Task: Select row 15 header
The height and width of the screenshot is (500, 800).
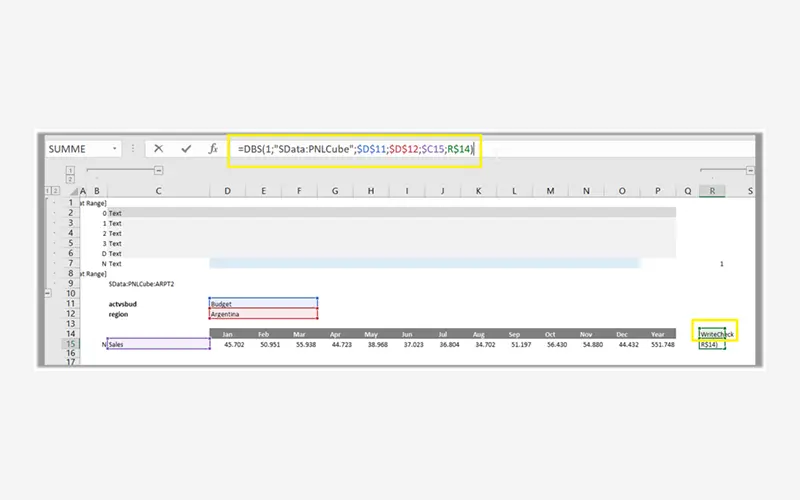Action: (x=71, y=344)
